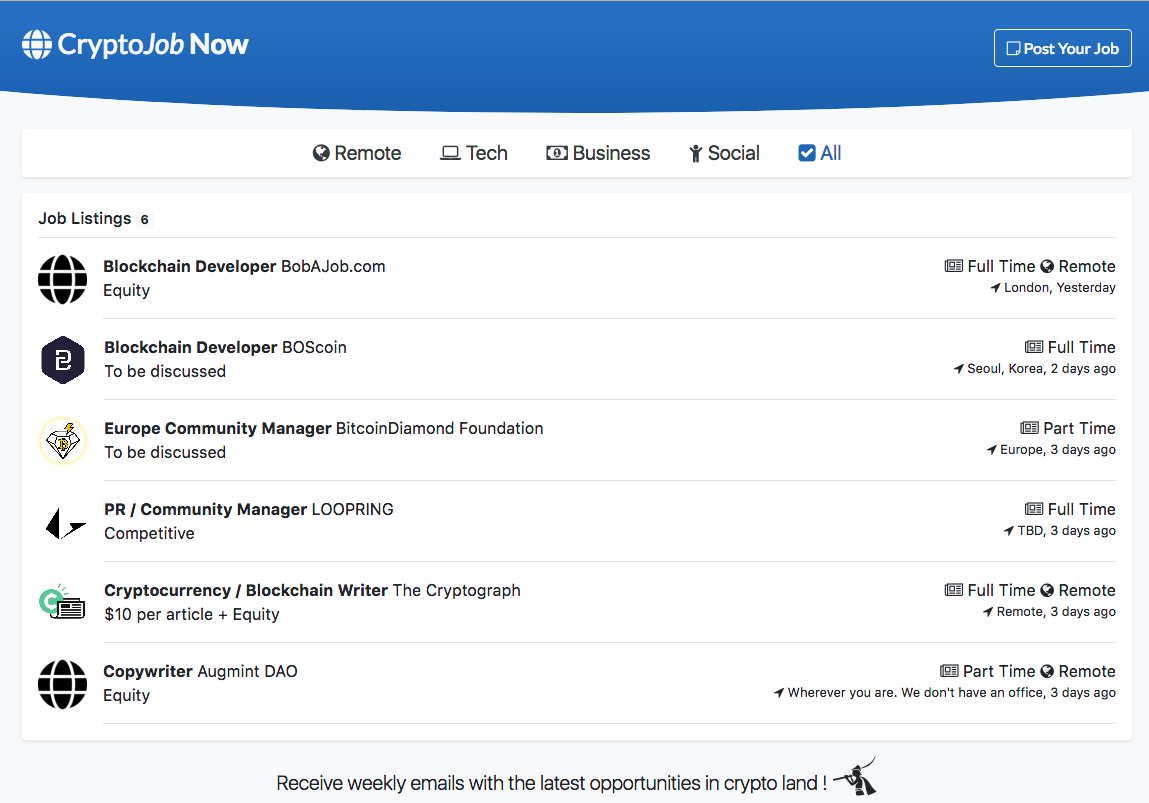Screen dimensions: 1149x803
Task: Click Remote globe icon in BobAJob.com row
Action: tap(1047, 266)
